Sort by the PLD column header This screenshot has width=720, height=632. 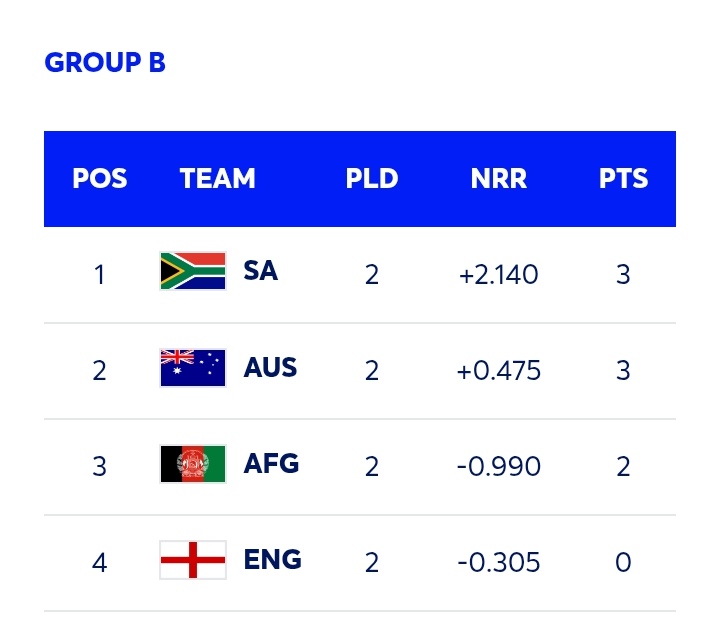[372, 179]
